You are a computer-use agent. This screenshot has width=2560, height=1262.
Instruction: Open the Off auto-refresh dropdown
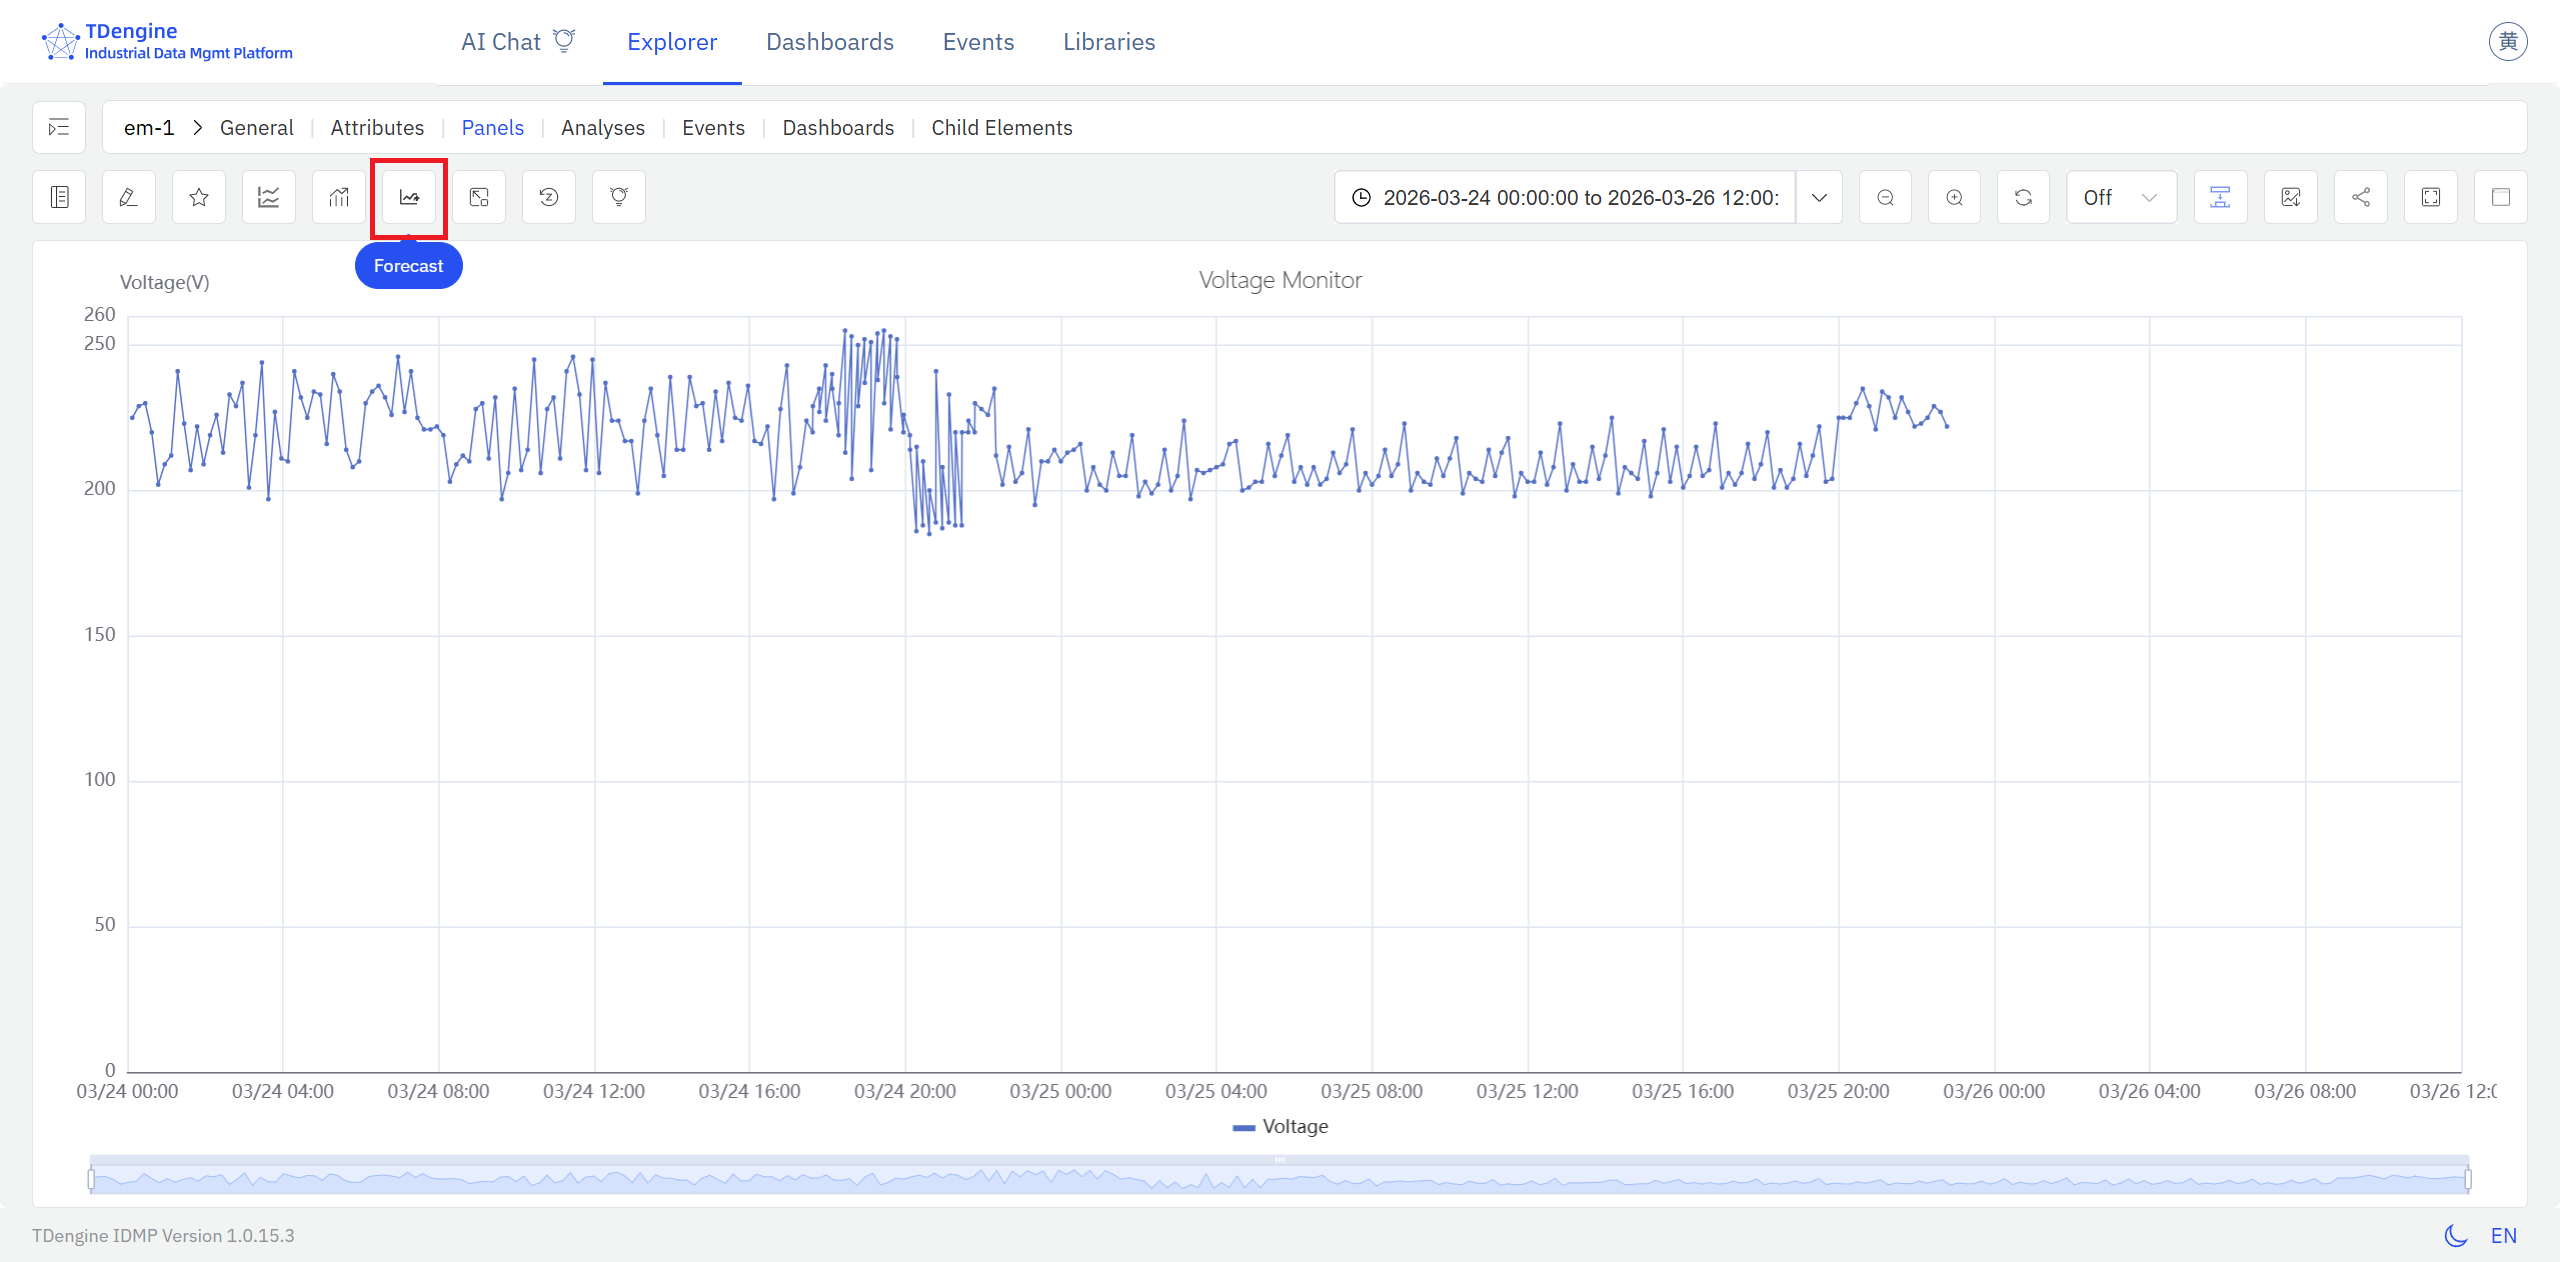coord(2120,197)
